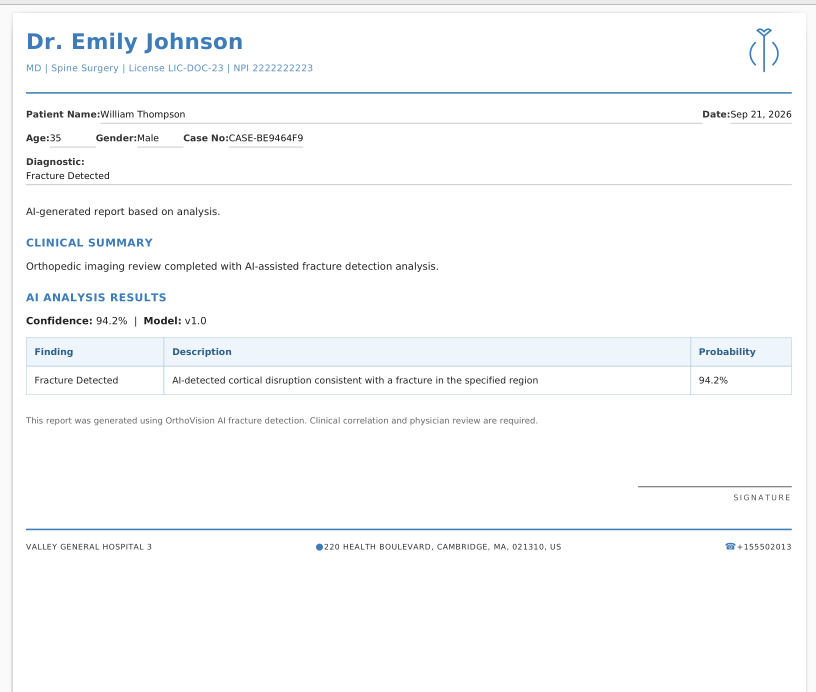Click the Date field Sep 21, 2026
Viewport: 816px width, 692px height.
760,114
